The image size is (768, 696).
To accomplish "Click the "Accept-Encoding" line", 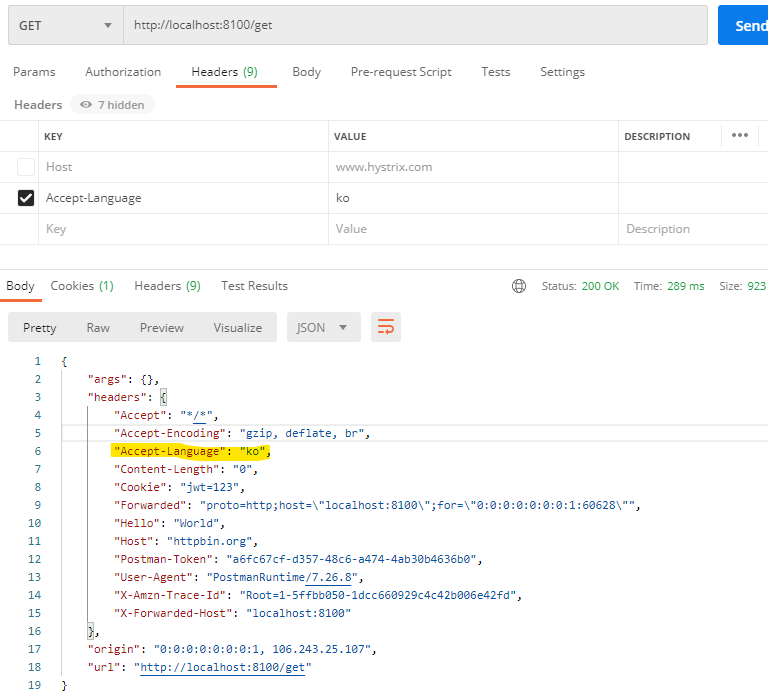I will (242, 433).
